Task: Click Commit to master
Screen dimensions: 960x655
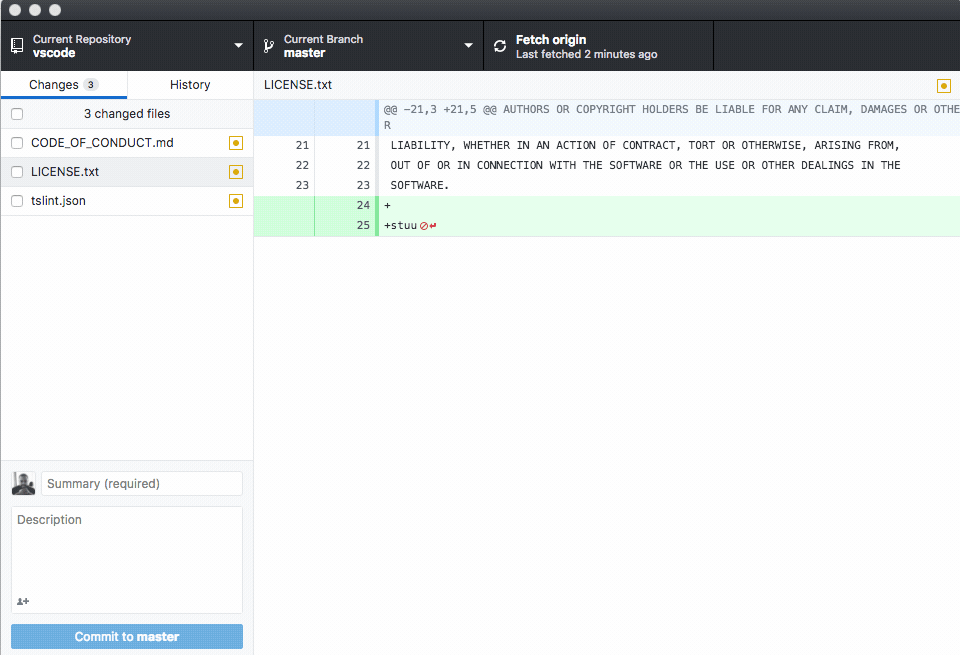Action: (x=126, y=636)
